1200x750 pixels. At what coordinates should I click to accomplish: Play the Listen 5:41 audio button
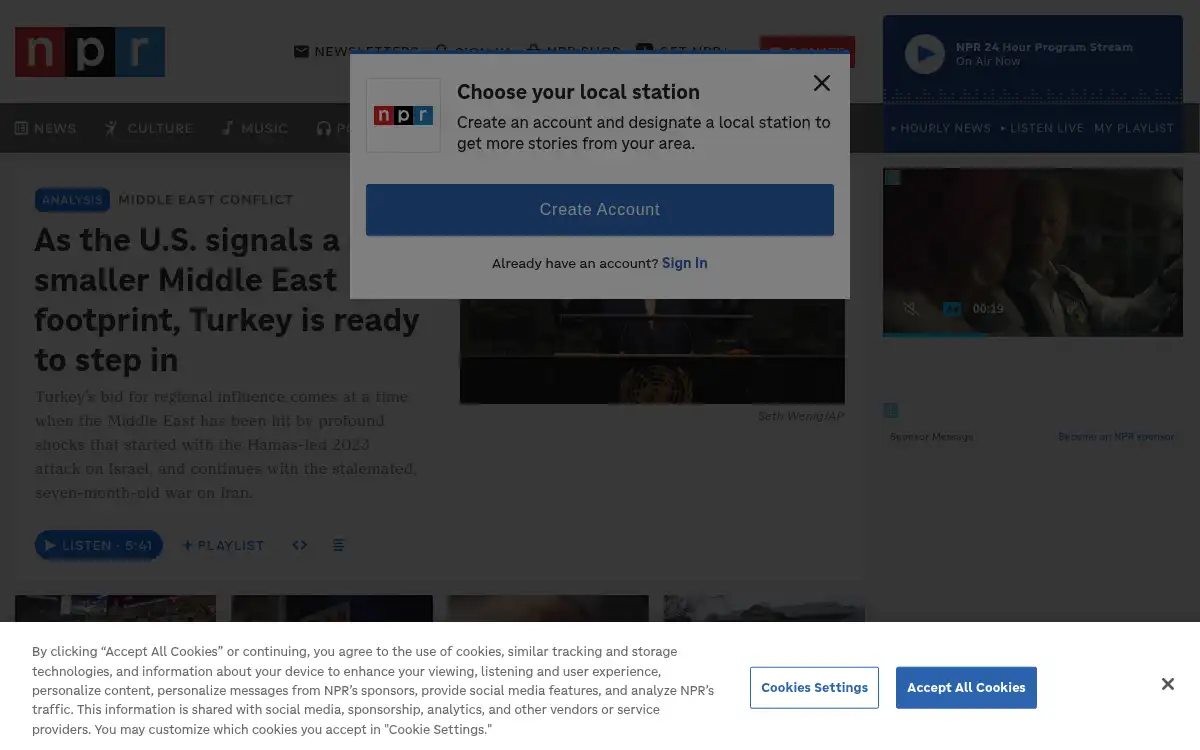pyautogui.click(x=98, y=545)
